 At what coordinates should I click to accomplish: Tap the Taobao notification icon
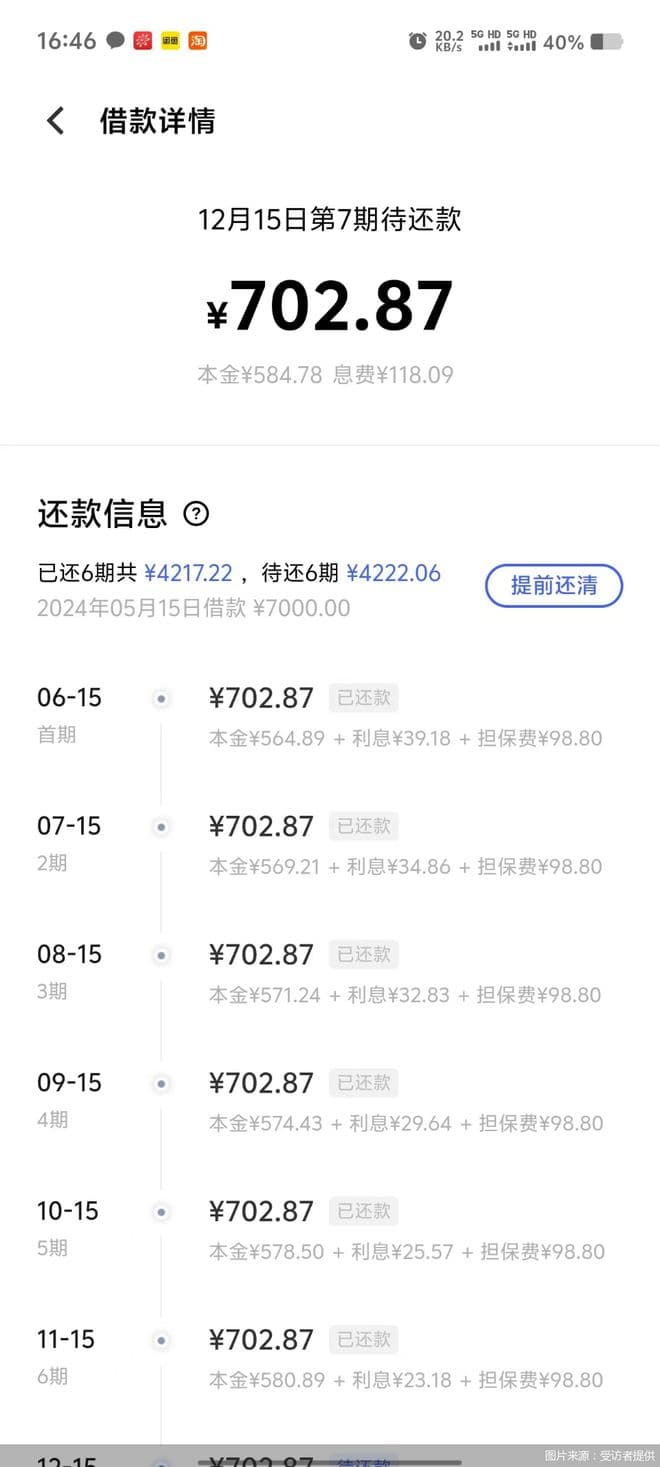point(198,41)
